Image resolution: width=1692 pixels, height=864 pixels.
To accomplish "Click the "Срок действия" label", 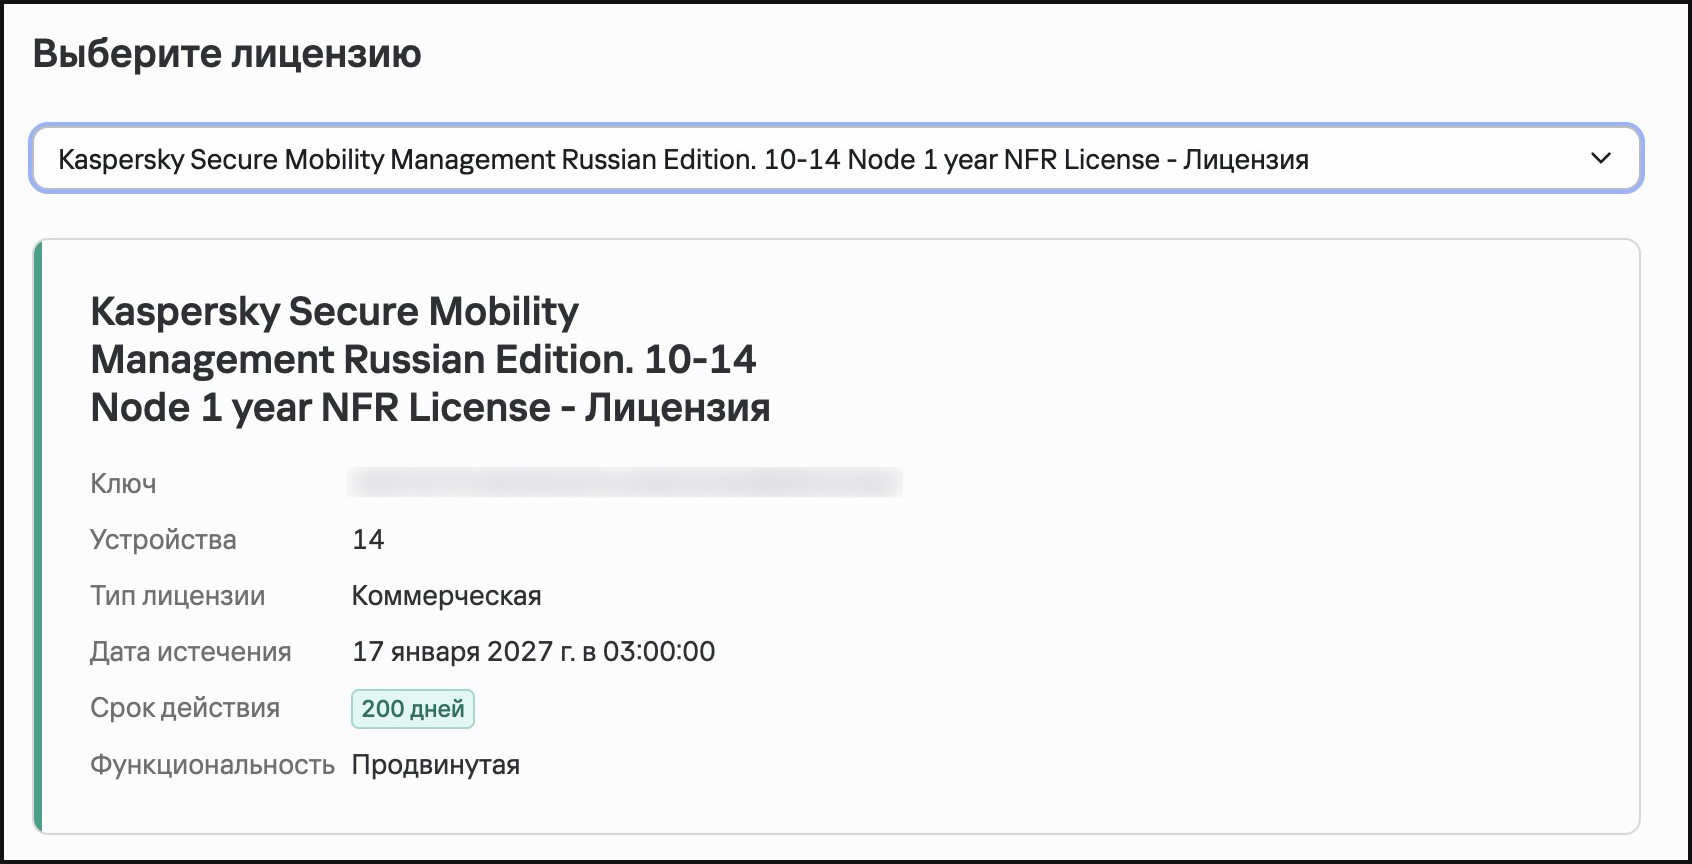I will click(x=185, y=708).
